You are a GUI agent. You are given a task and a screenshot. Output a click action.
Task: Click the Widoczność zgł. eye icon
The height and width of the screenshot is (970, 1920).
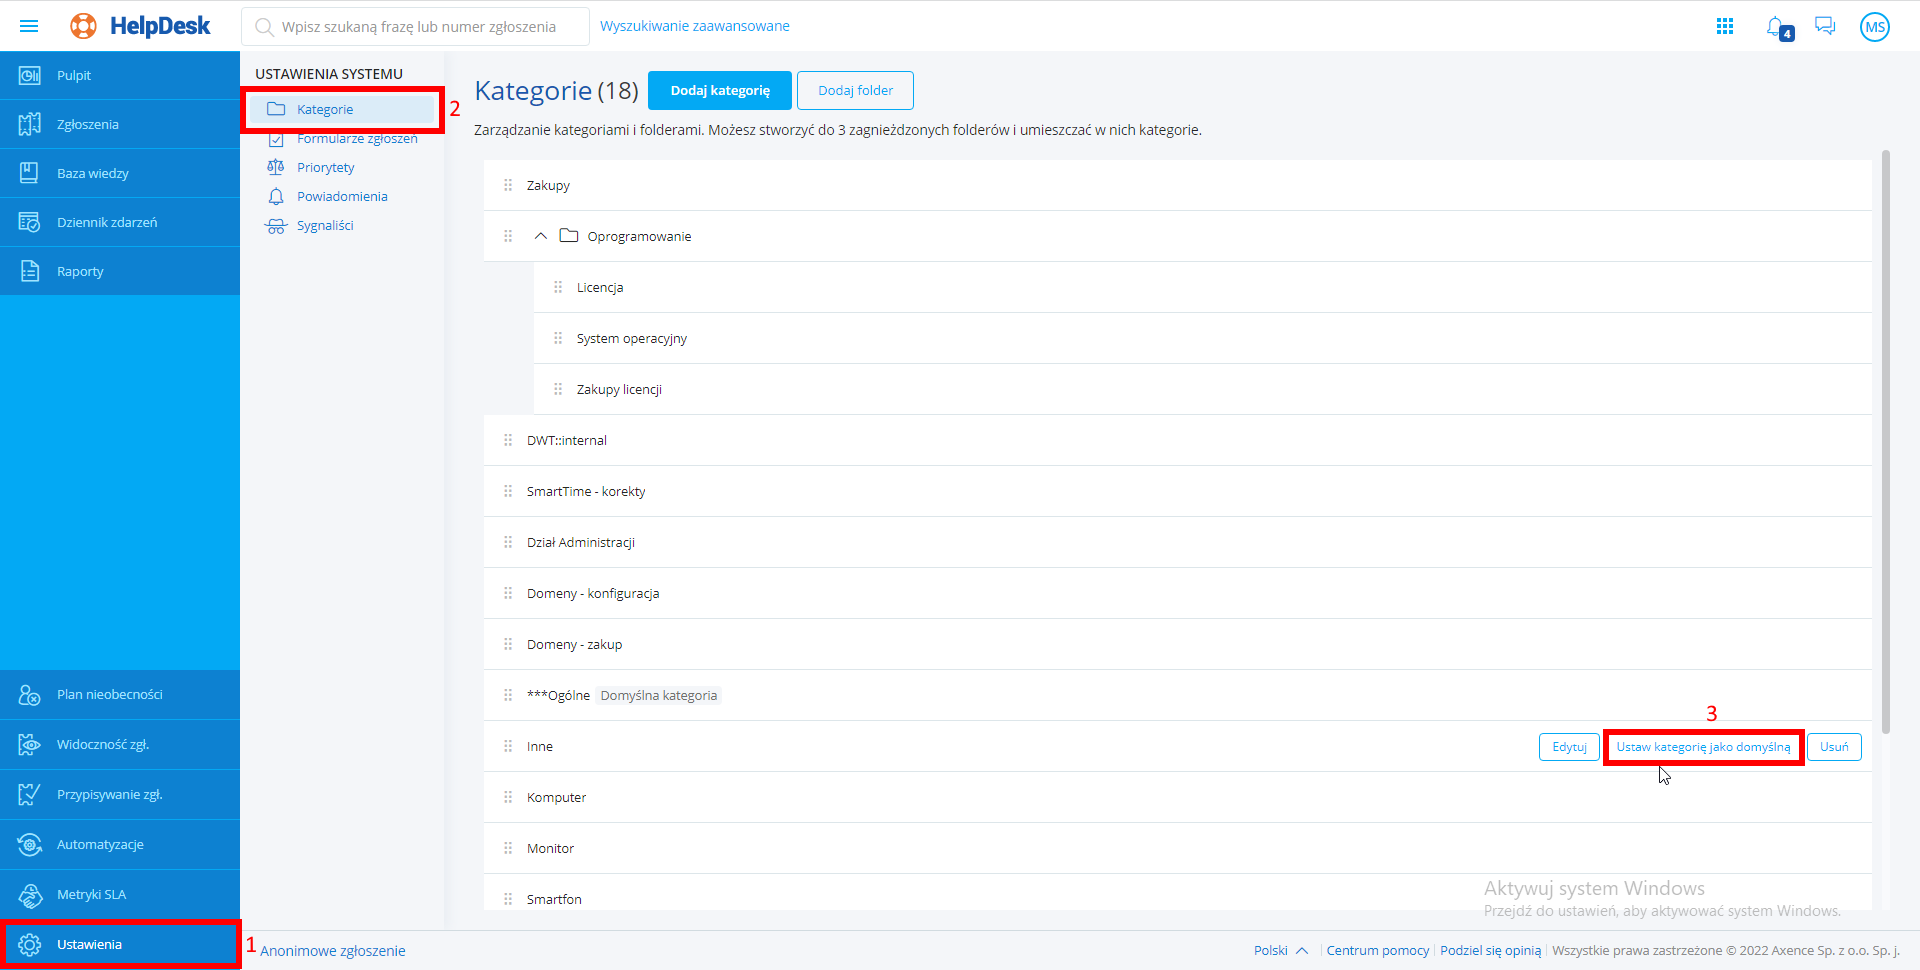[30, 744]
